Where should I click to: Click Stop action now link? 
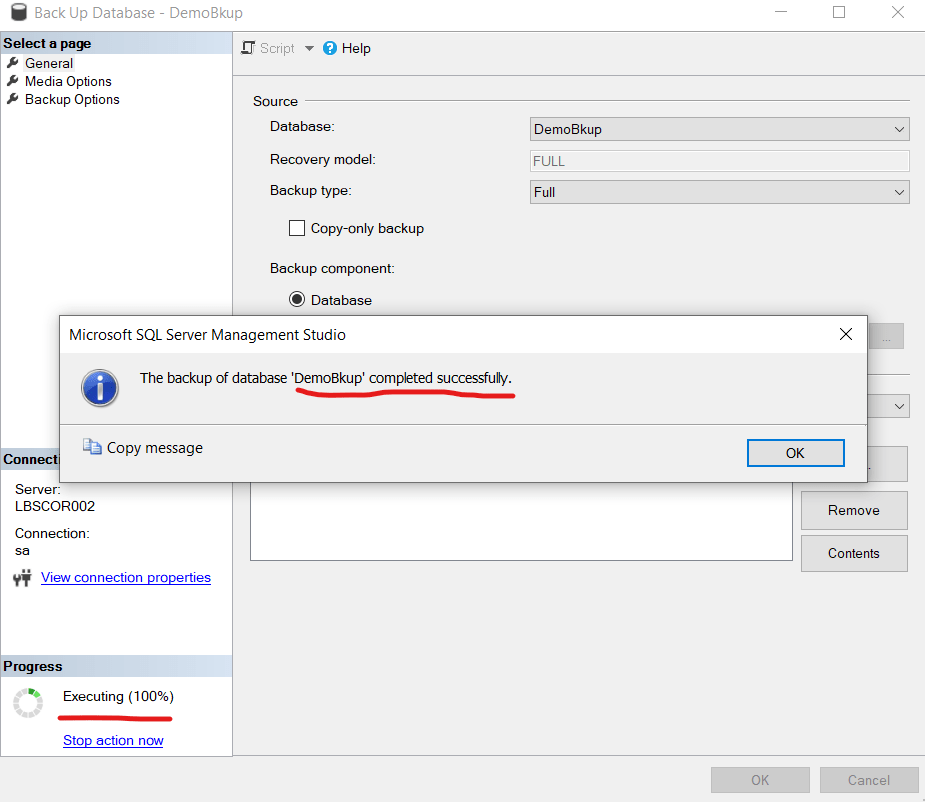(x=113, y=740)
